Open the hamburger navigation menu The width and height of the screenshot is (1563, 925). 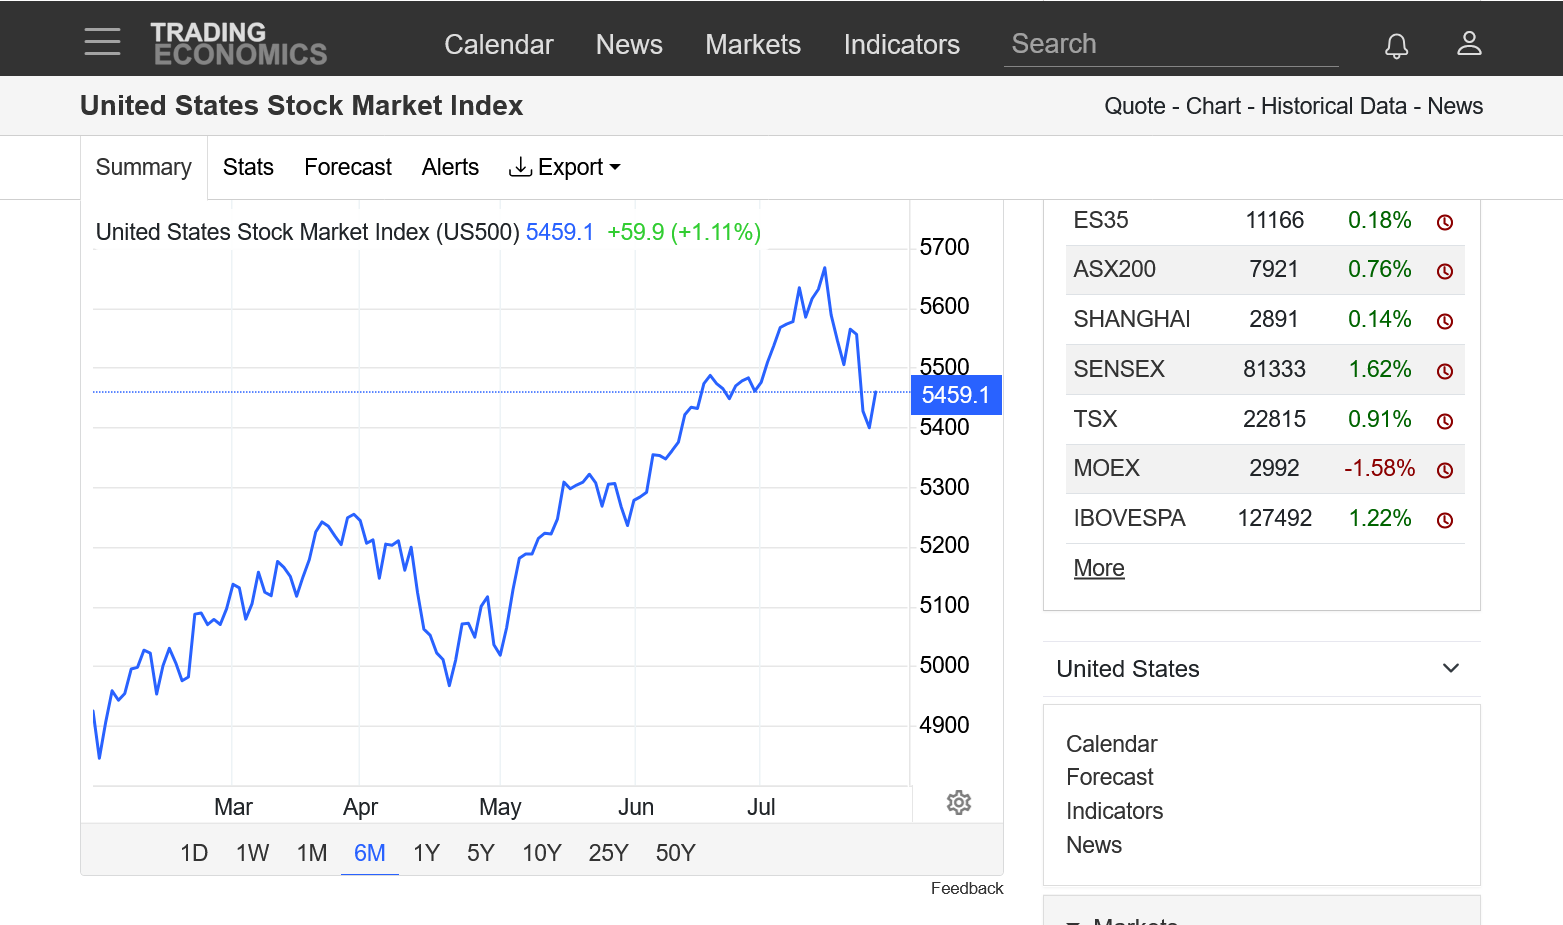point(102,42)
